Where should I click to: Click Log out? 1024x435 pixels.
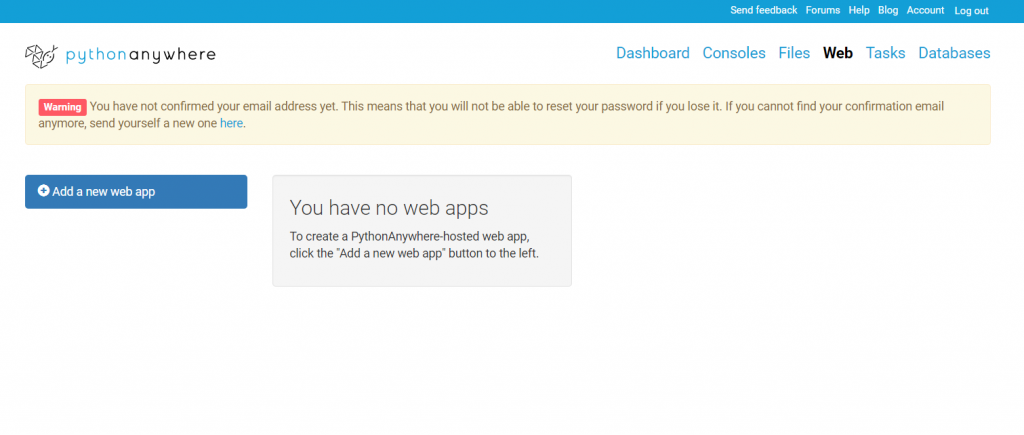click(971, 11)
